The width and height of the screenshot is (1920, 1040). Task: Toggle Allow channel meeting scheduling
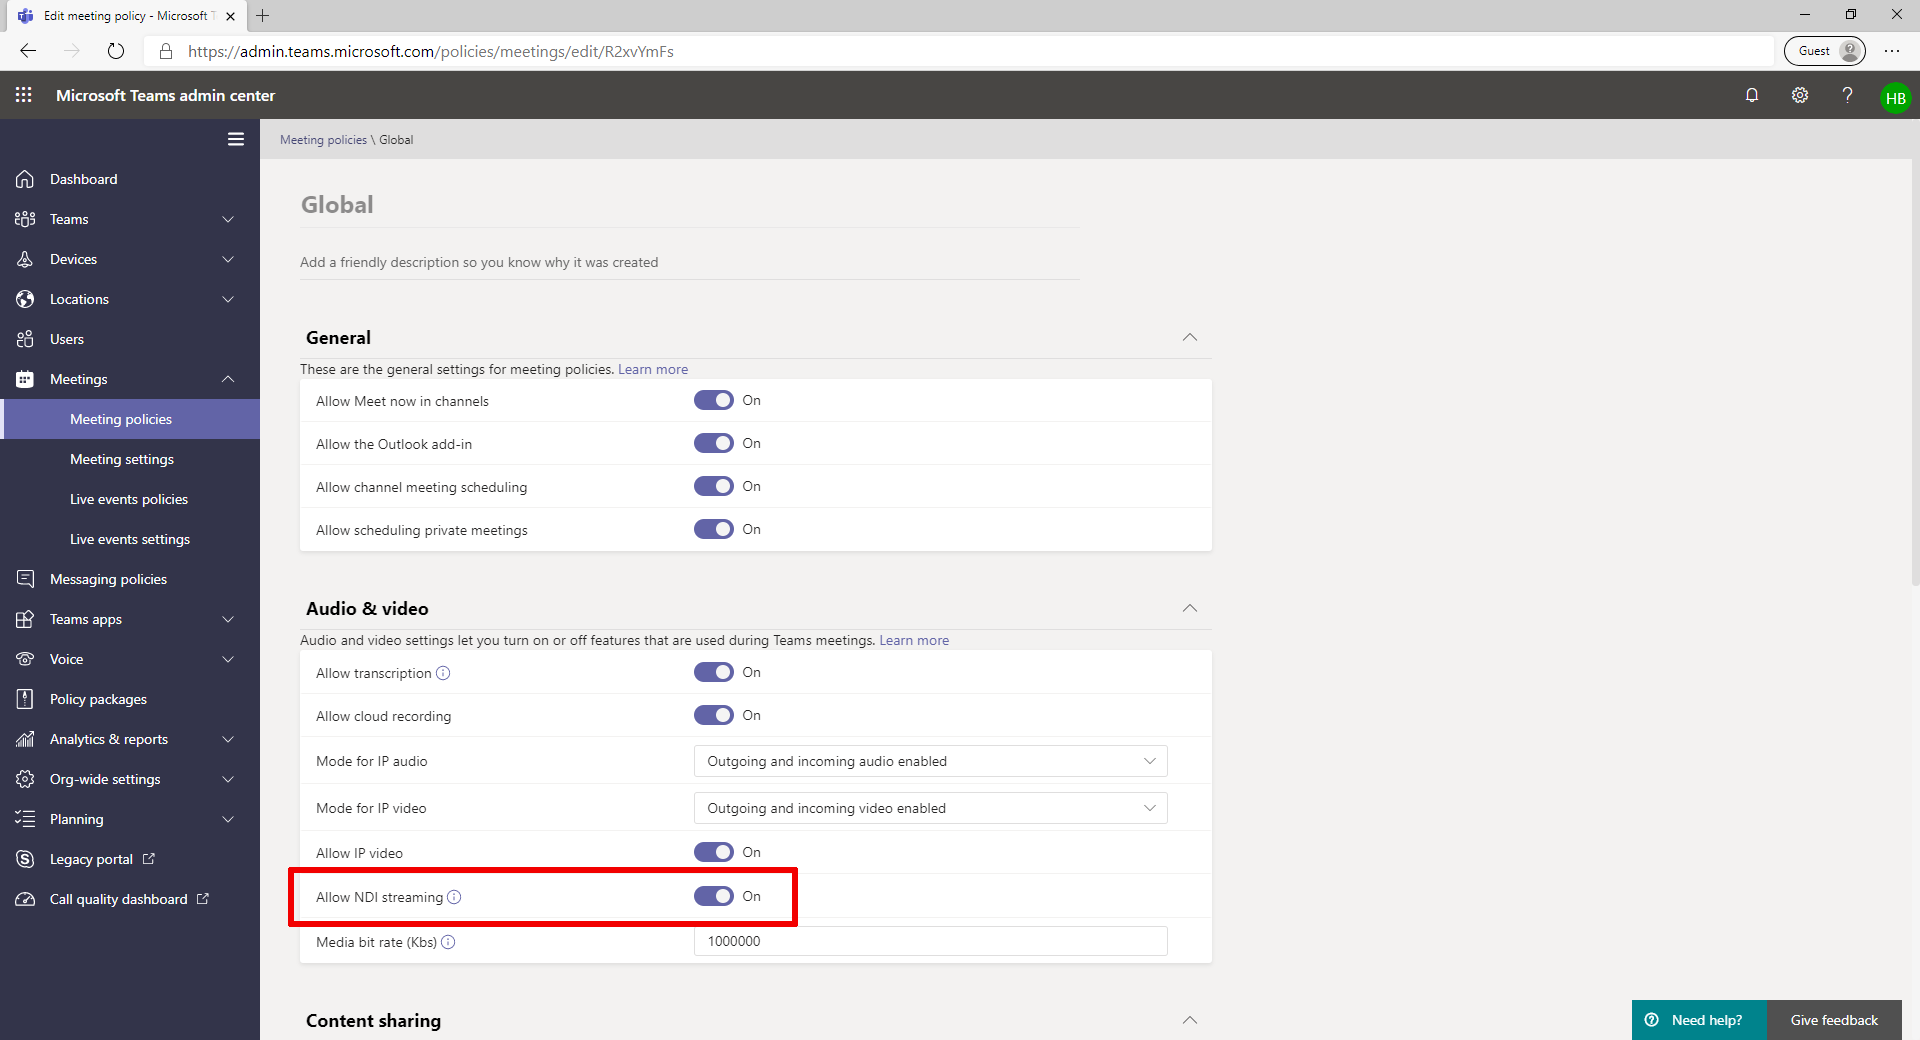tap(714, 486)
